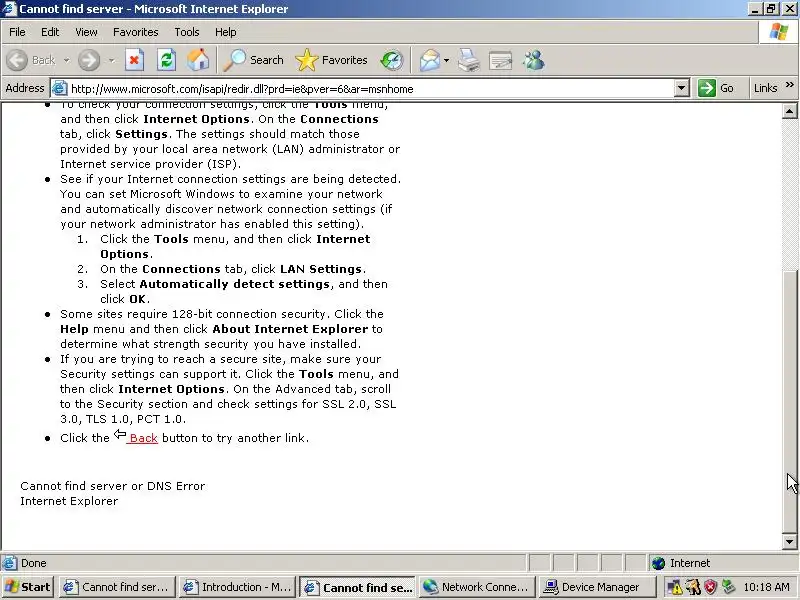Screen dimensions: 800x600
Task: Click the page icon in address bar
Action: point(60,88)
